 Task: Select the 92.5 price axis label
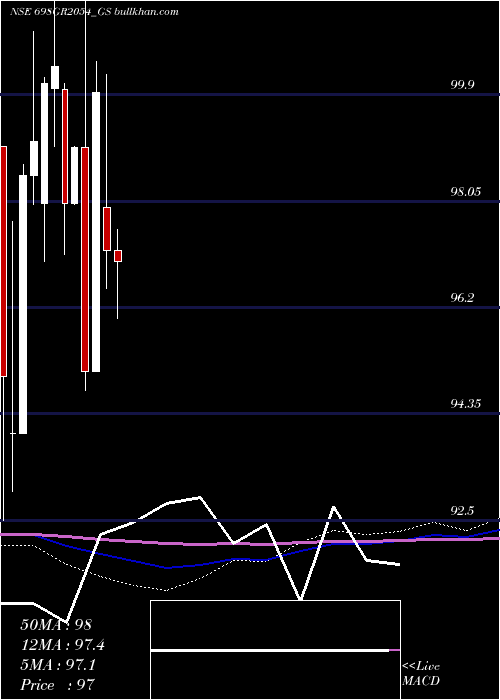click(462, 510)
